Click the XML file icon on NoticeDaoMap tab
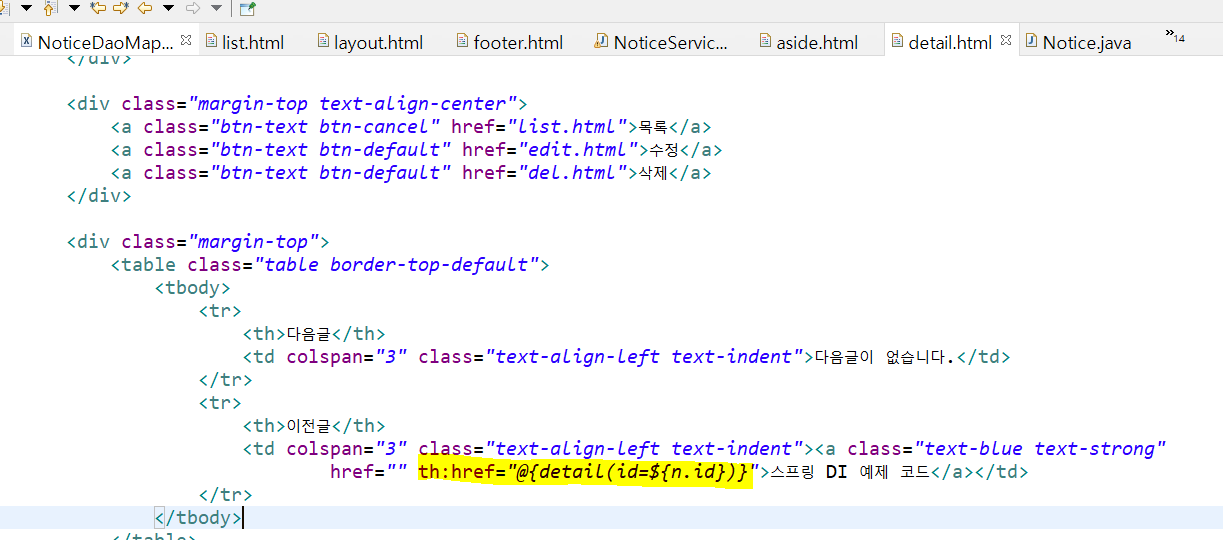This screenshot has width=1223, height=540. (25, 42)
